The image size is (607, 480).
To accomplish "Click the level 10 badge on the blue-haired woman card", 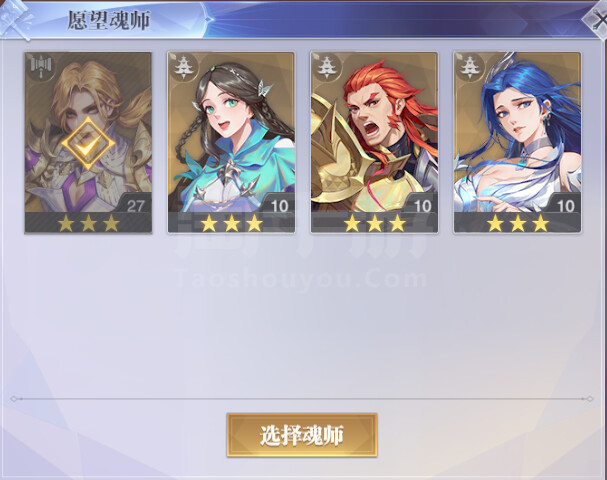I will tap(566, 206).
